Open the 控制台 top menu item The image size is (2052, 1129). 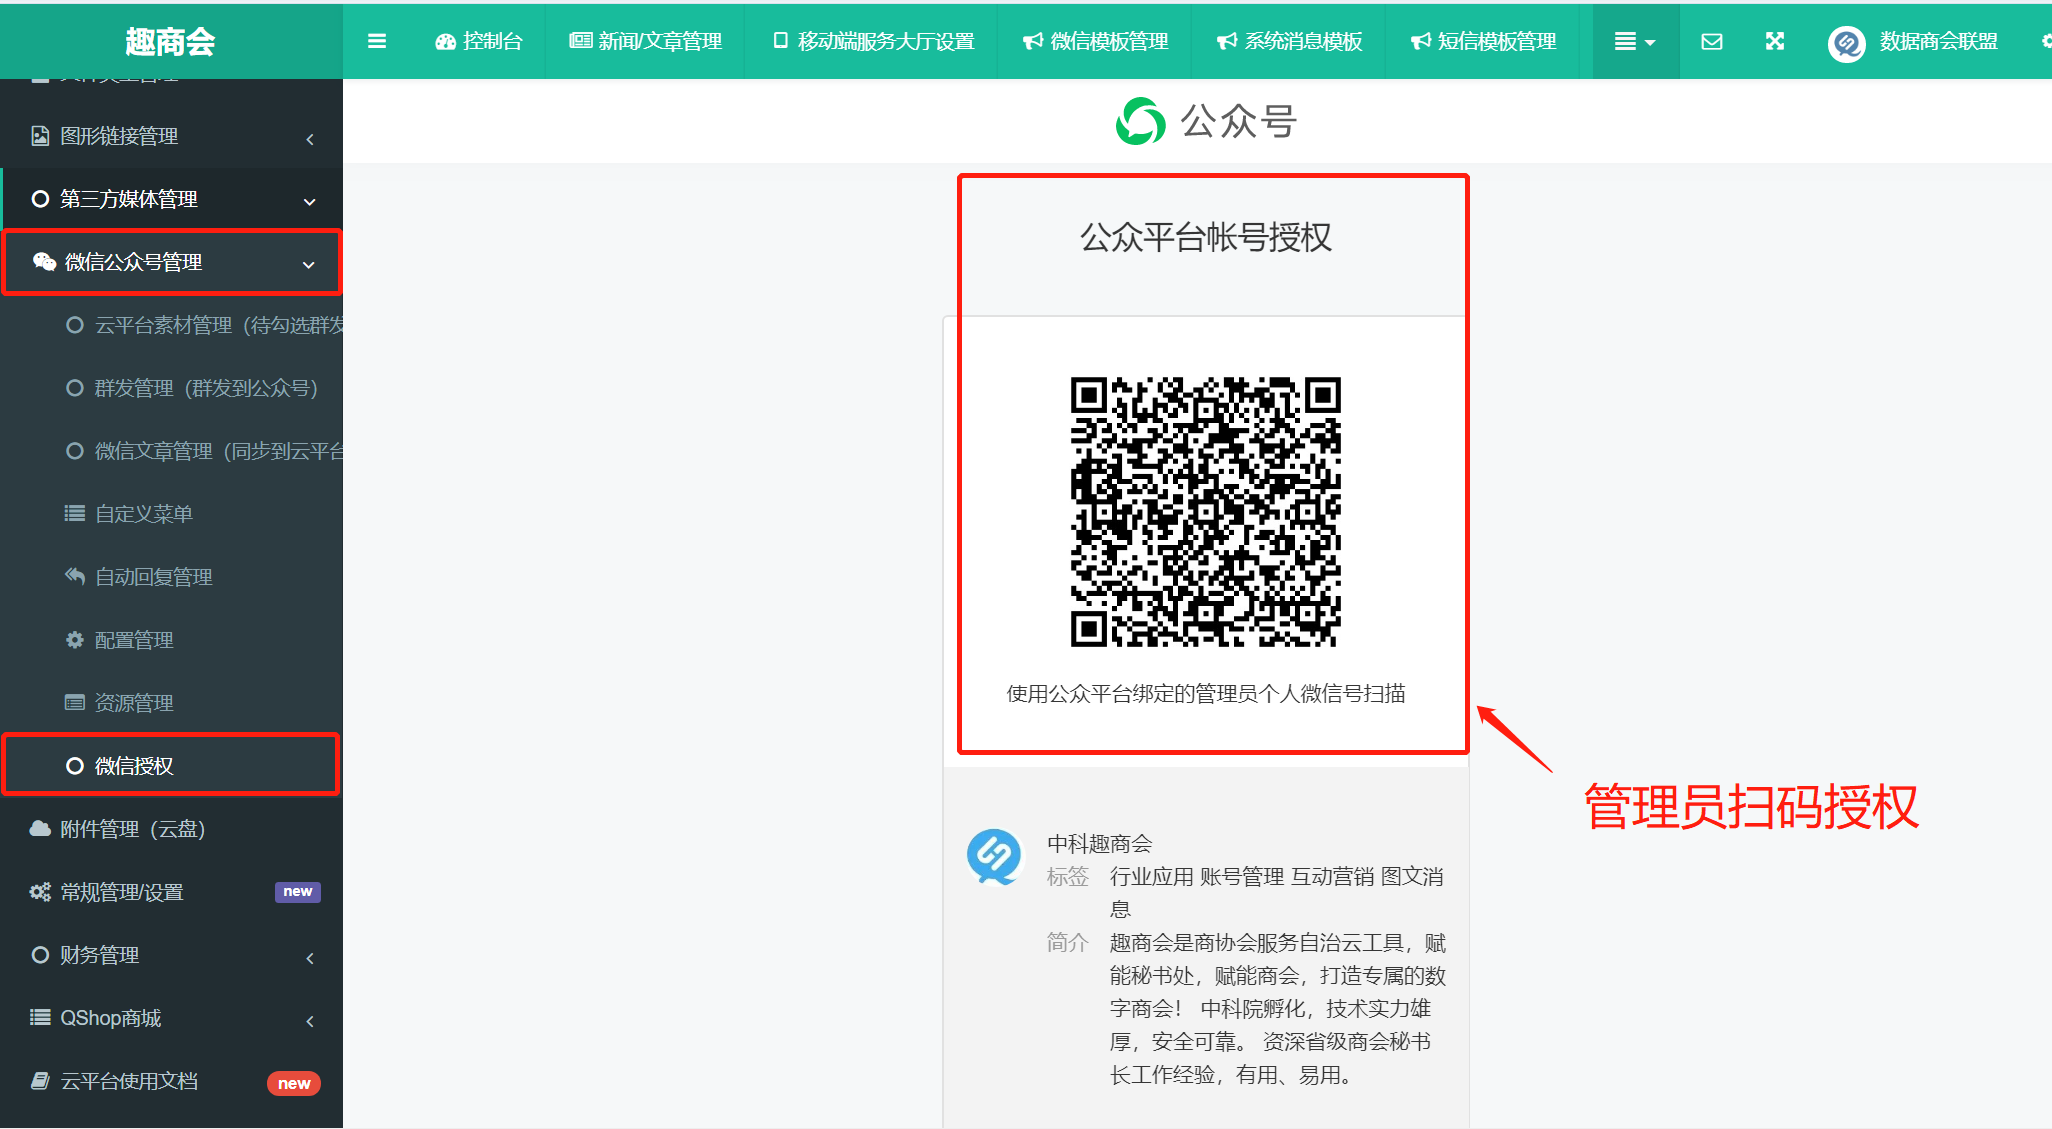pos(479,41)
